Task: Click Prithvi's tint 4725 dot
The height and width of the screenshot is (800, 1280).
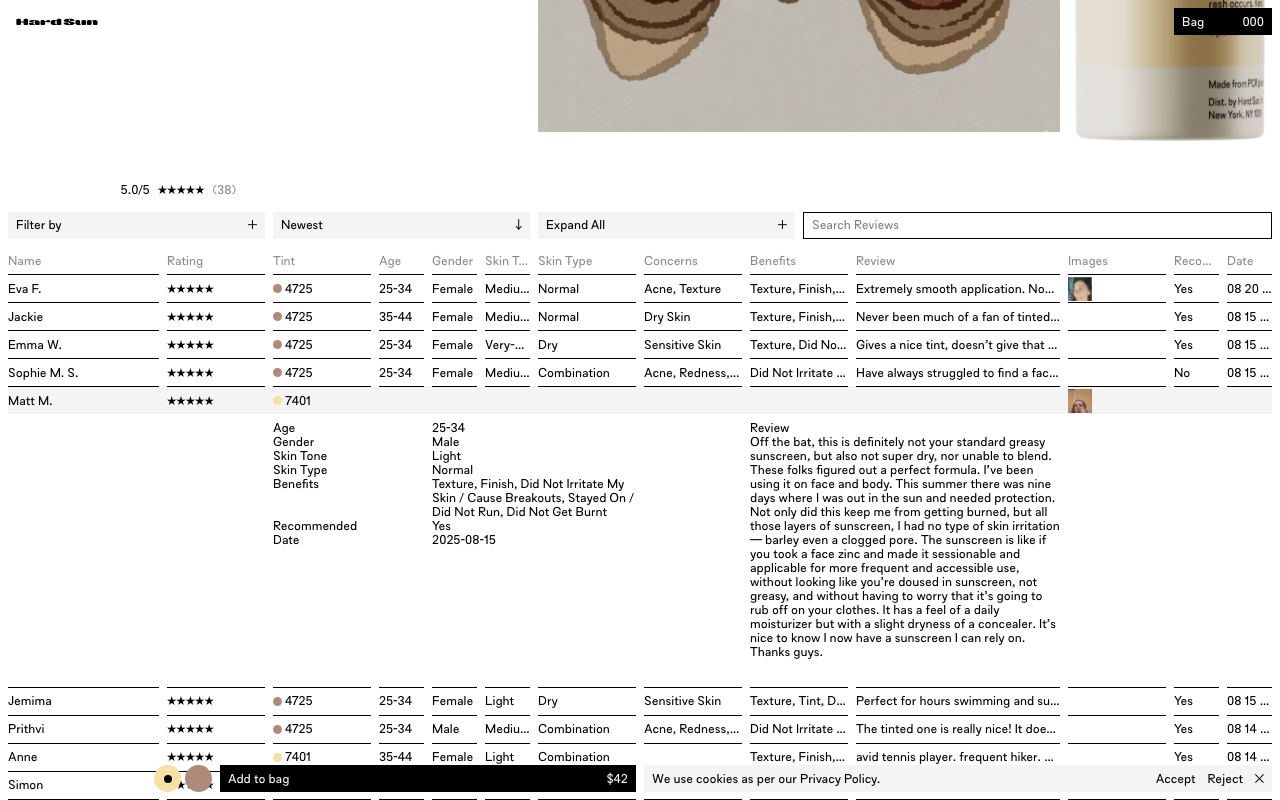Action: [x=277, y=729]
